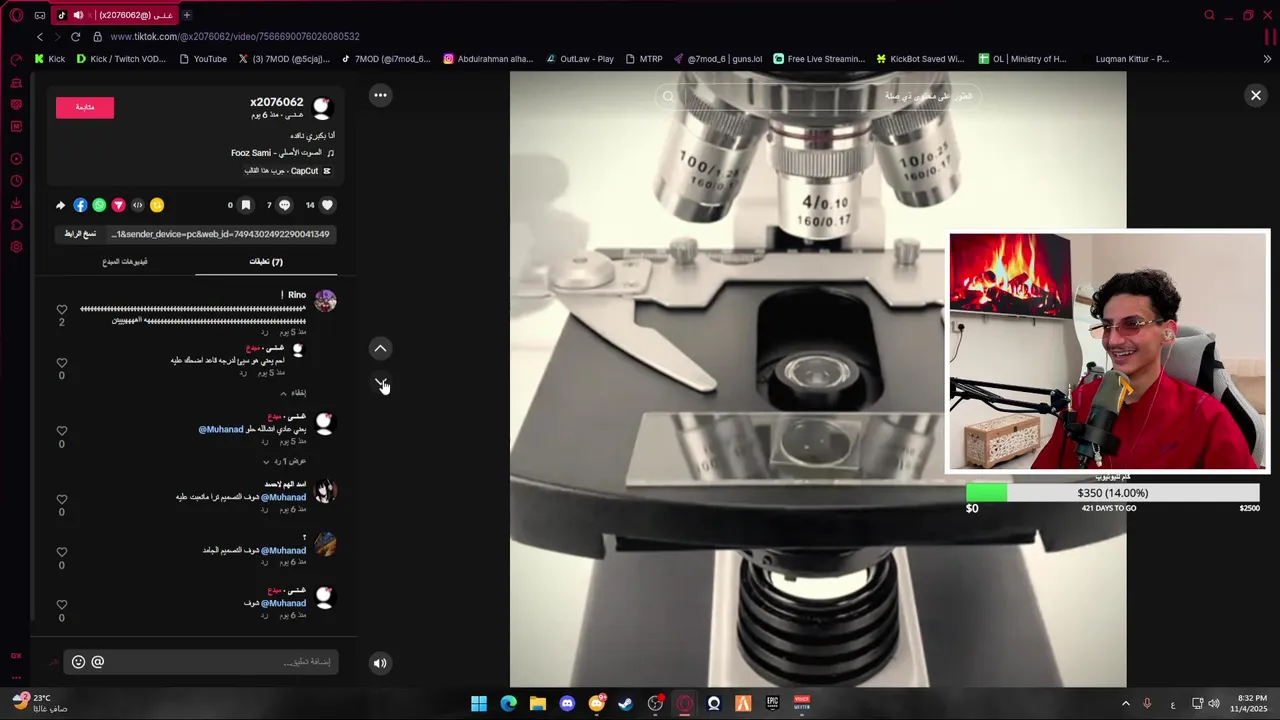1280x720 pixels.
Task: Open the Opera sidebar downloads icon
Action: point(16,203)
